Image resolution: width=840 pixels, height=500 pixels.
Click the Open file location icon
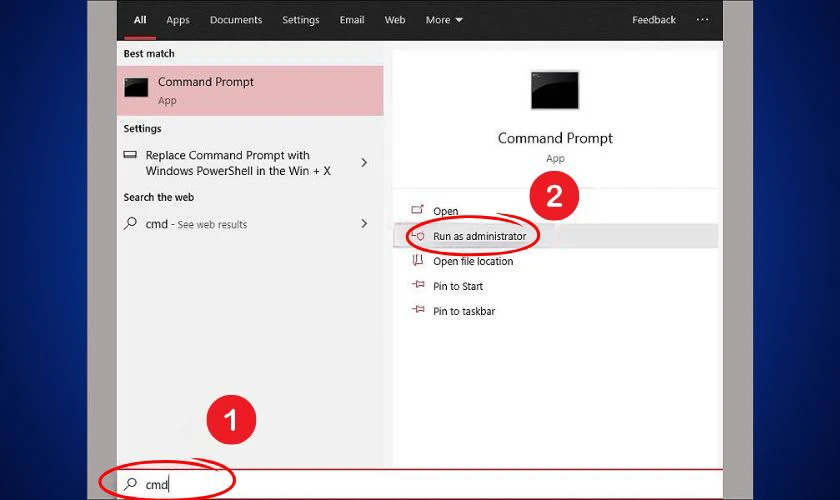[x=418, y=260]
